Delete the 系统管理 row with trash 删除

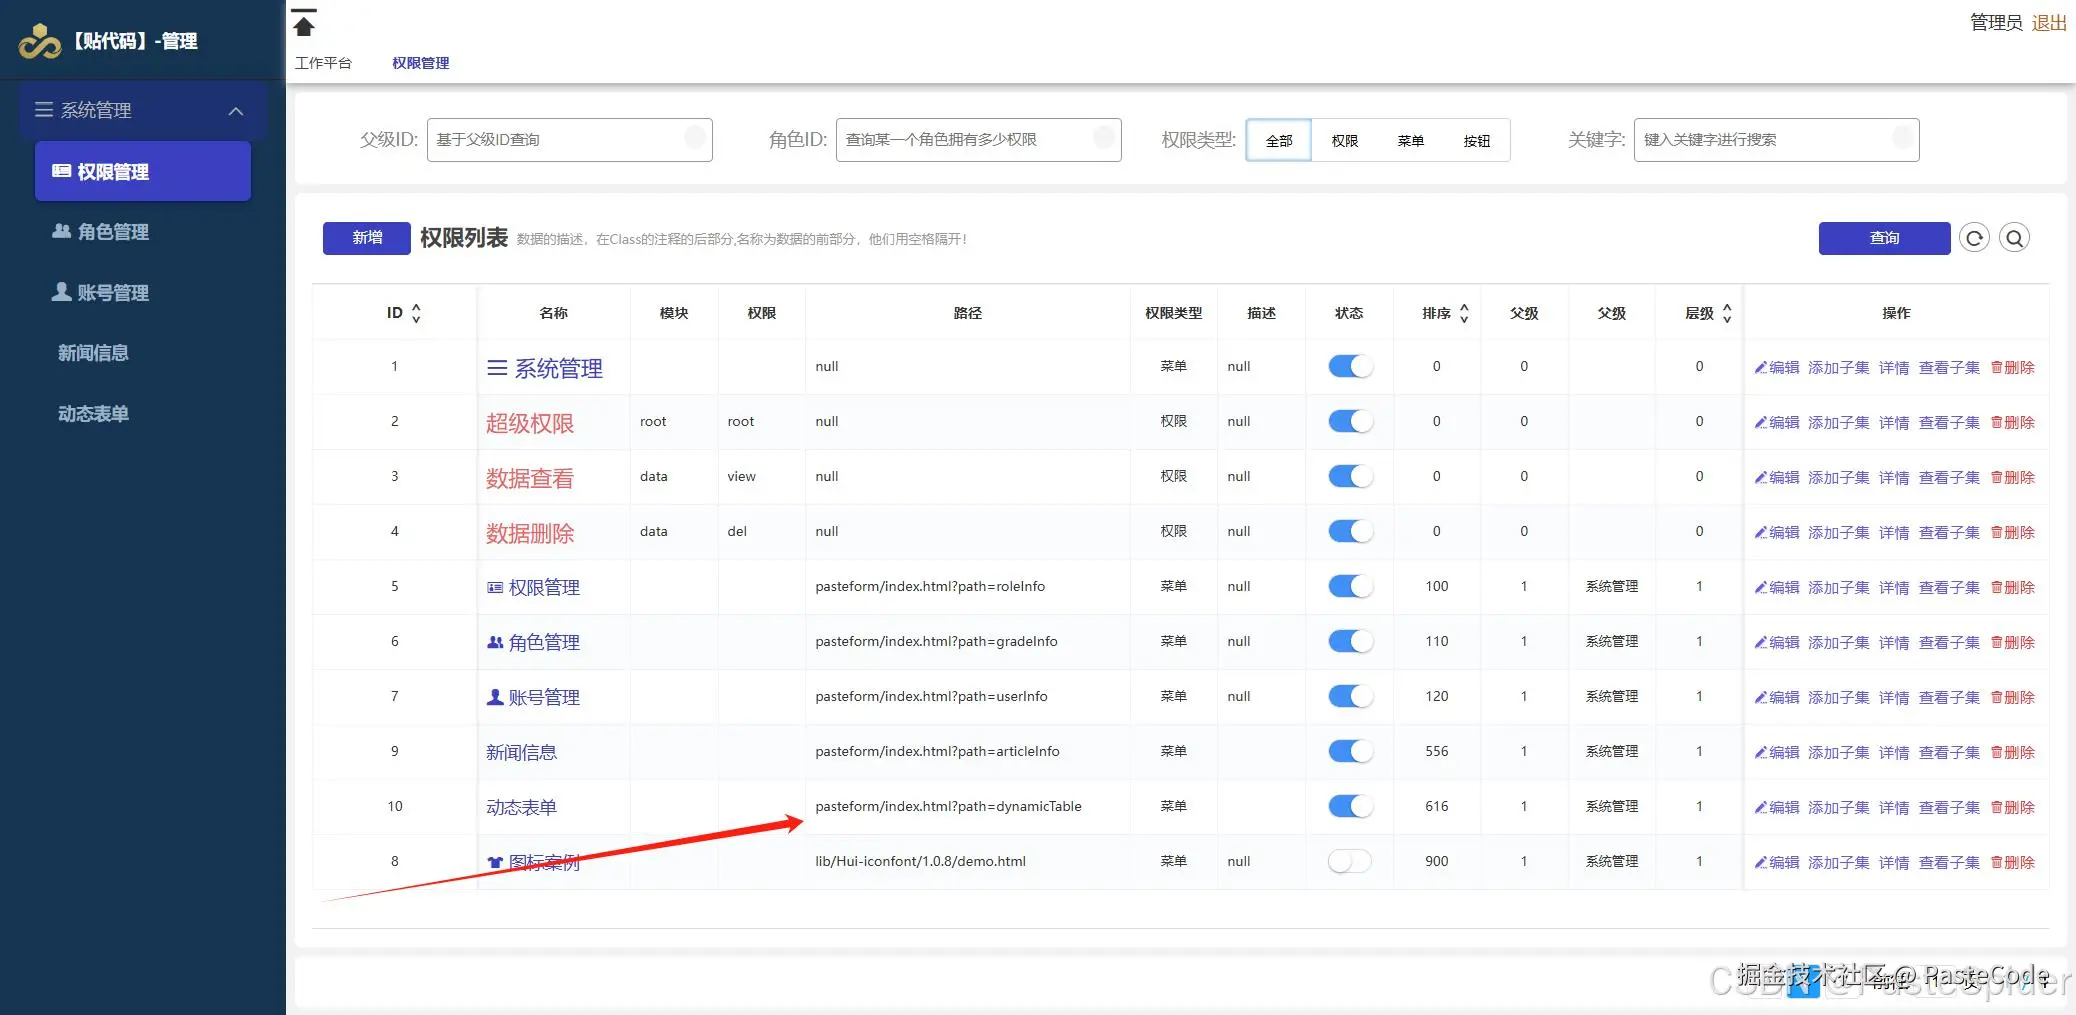tap(2012, 368)
